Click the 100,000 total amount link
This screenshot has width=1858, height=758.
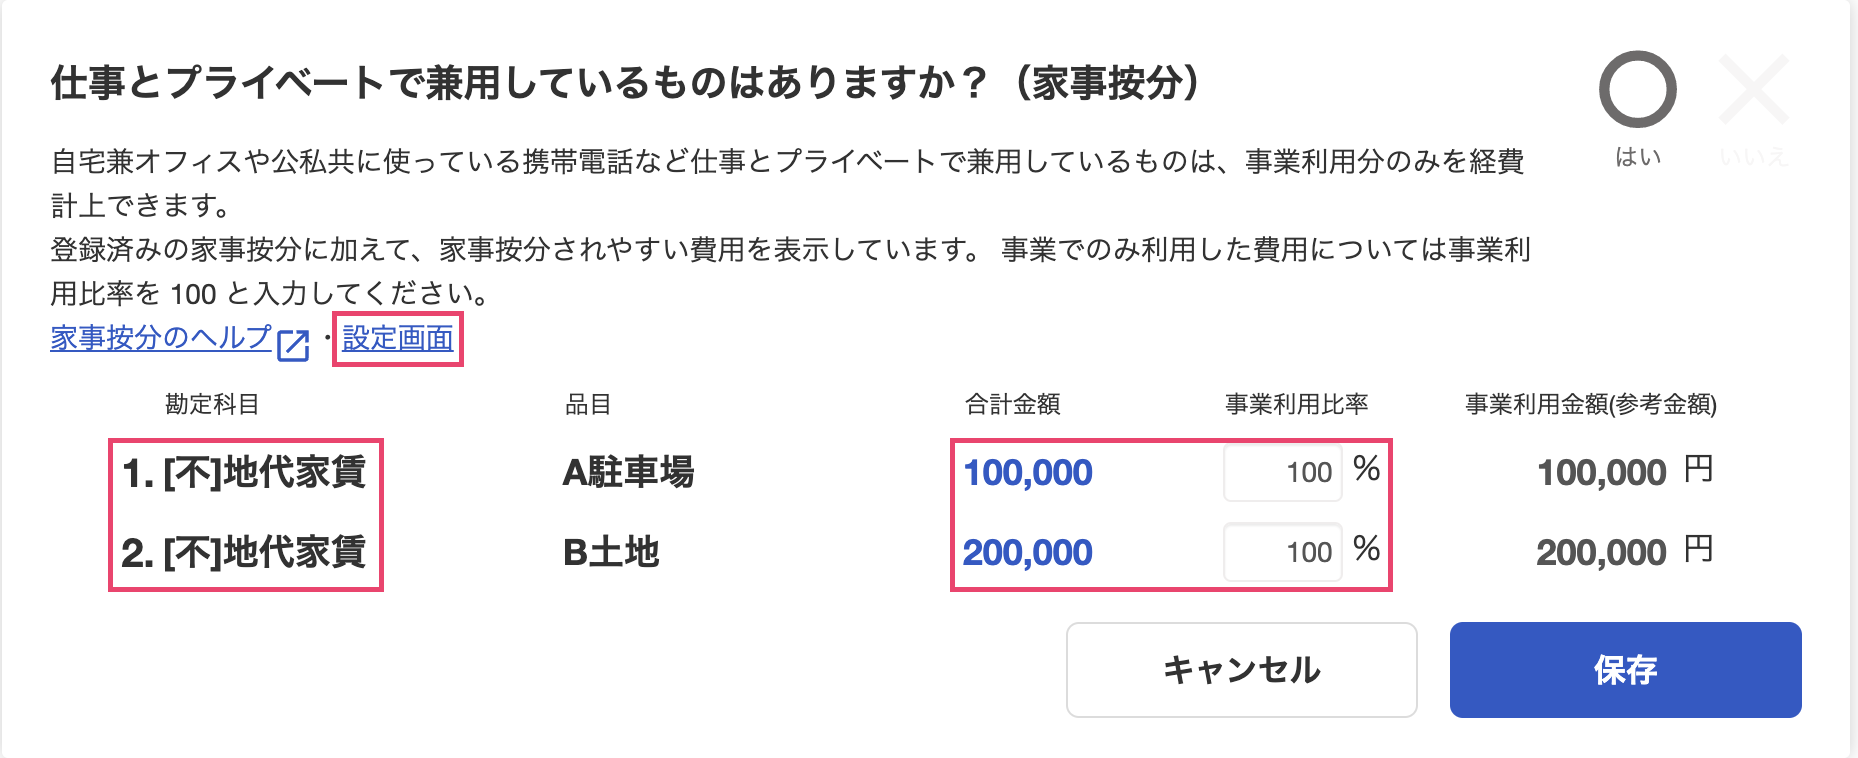[1027, 472]
